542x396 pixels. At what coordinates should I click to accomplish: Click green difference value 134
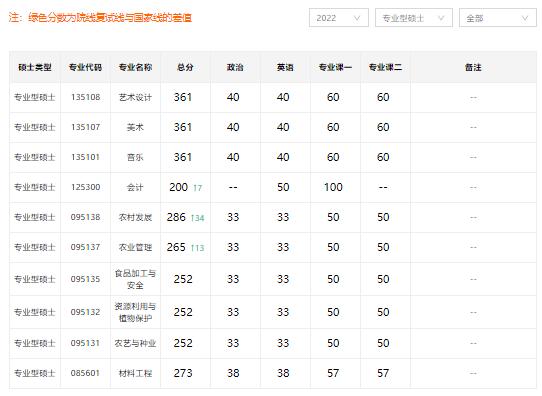(x=197, y=218)
